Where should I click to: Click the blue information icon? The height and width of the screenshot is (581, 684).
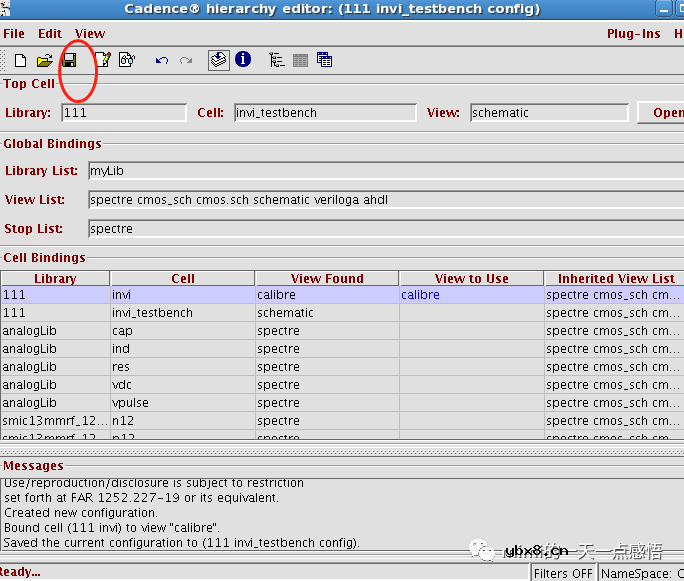pyautogui.click(x=243, y=60)
